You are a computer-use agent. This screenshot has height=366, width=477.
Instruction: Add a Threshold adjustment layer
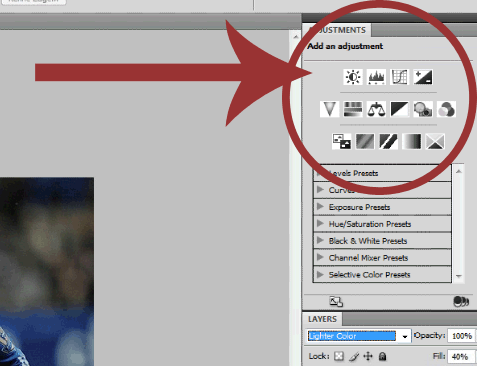coord(388,141)
